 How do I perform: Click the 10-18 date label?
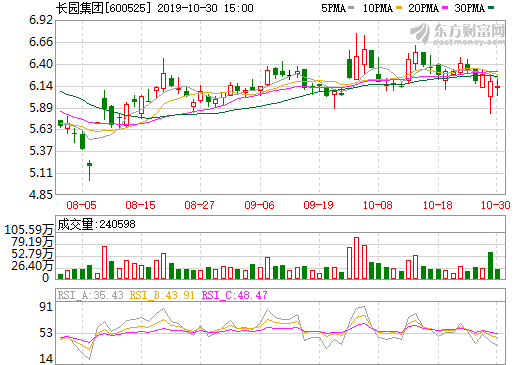click(x=438, y=205)
